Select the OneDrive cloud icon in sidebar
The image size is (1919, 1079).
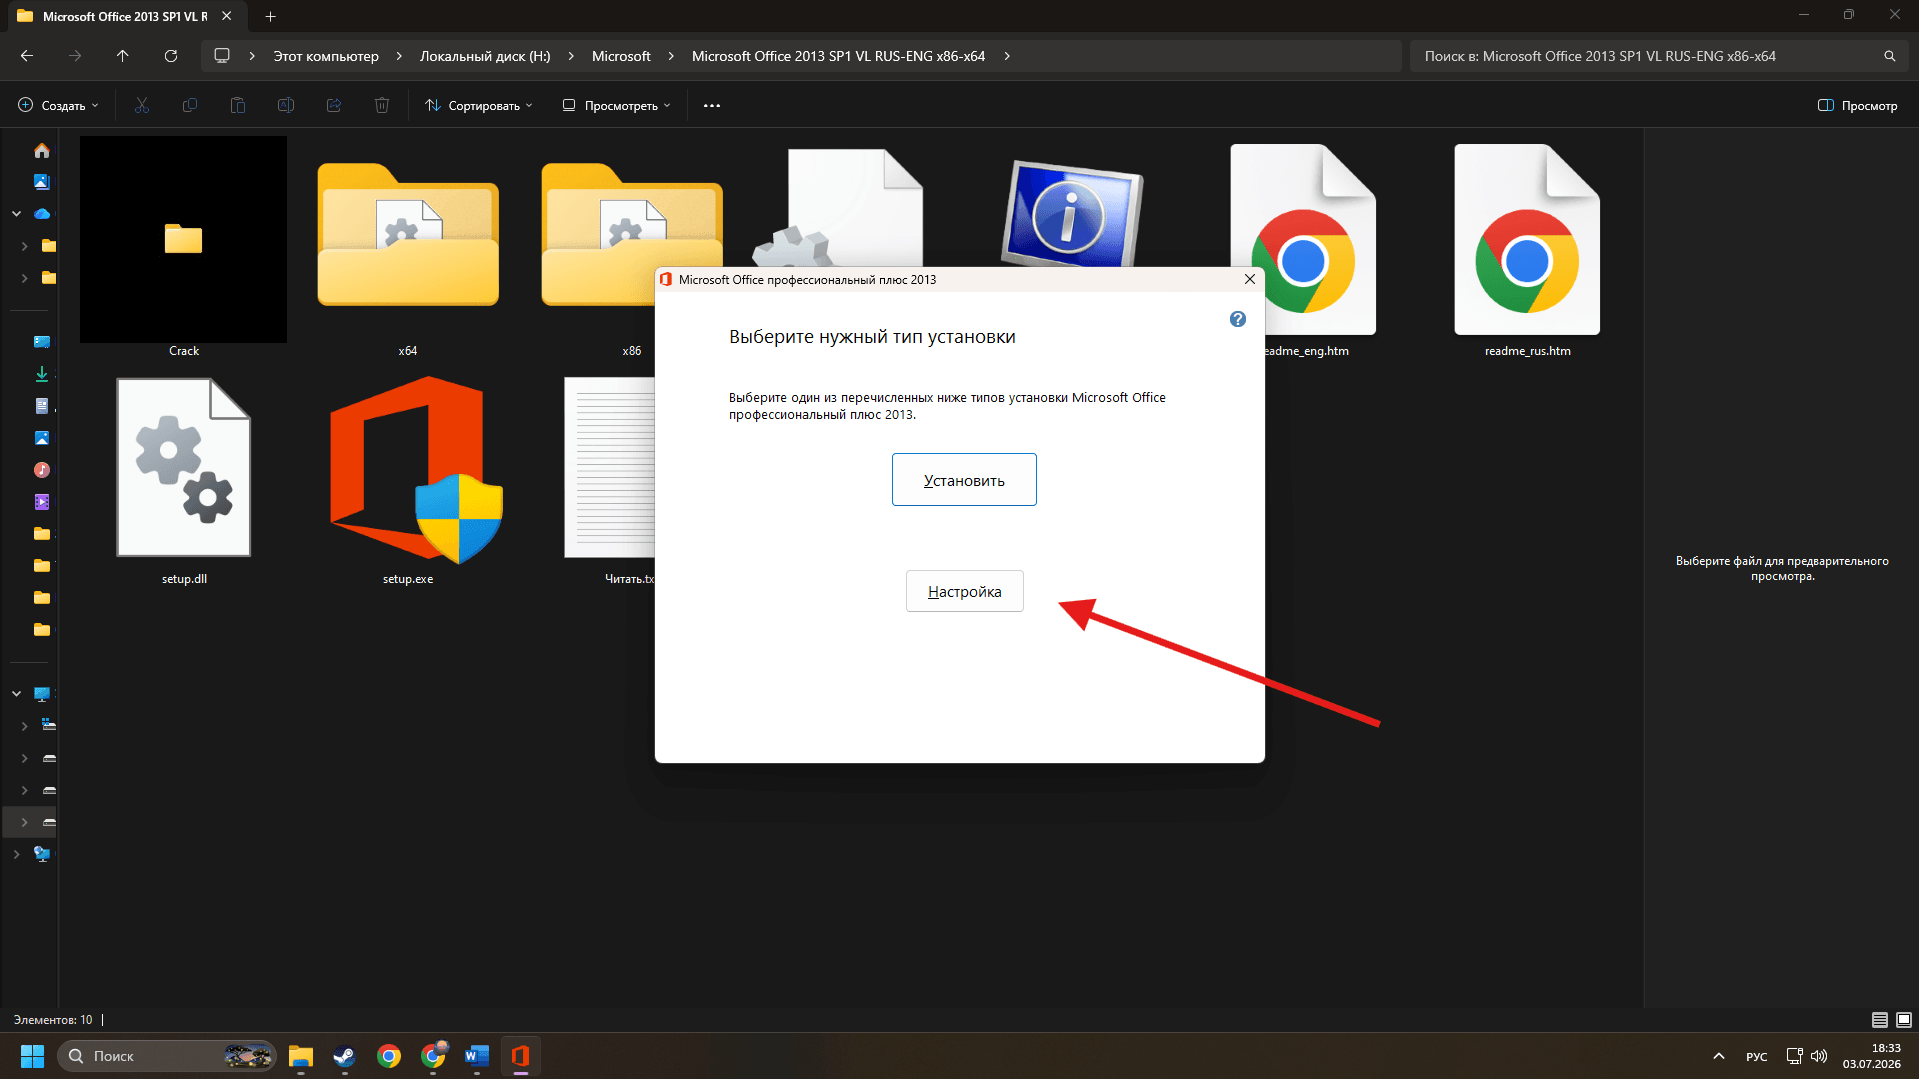(42, 214)
